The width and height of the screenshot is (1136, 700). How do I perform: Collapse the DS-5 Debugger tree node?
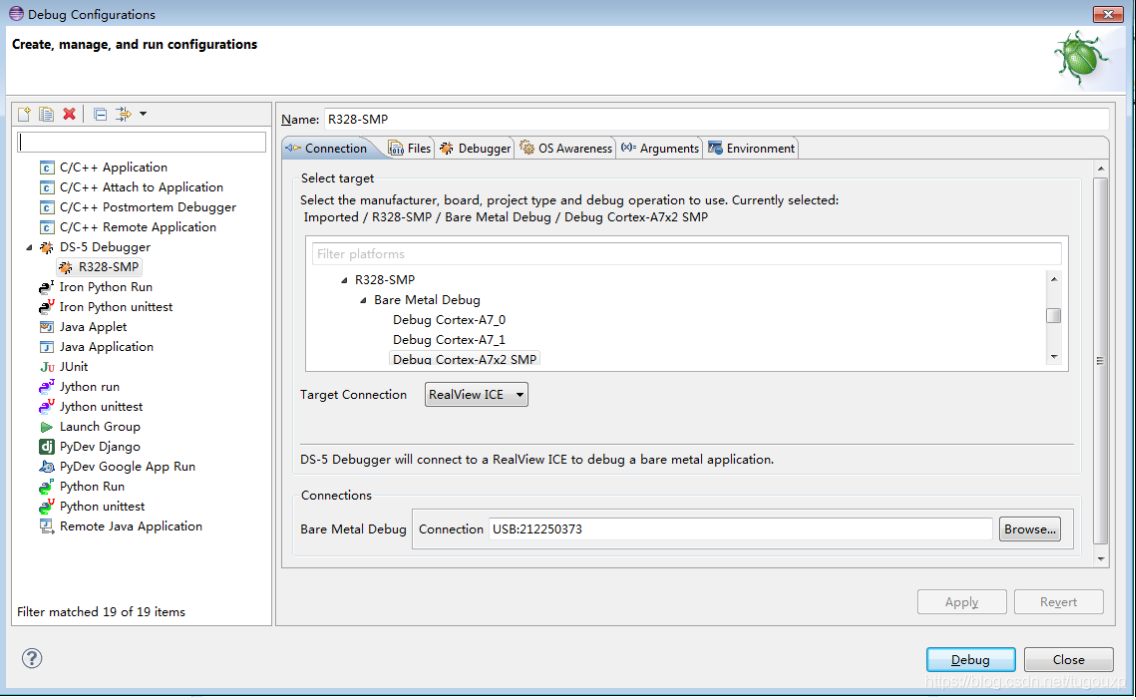point(29,247)
